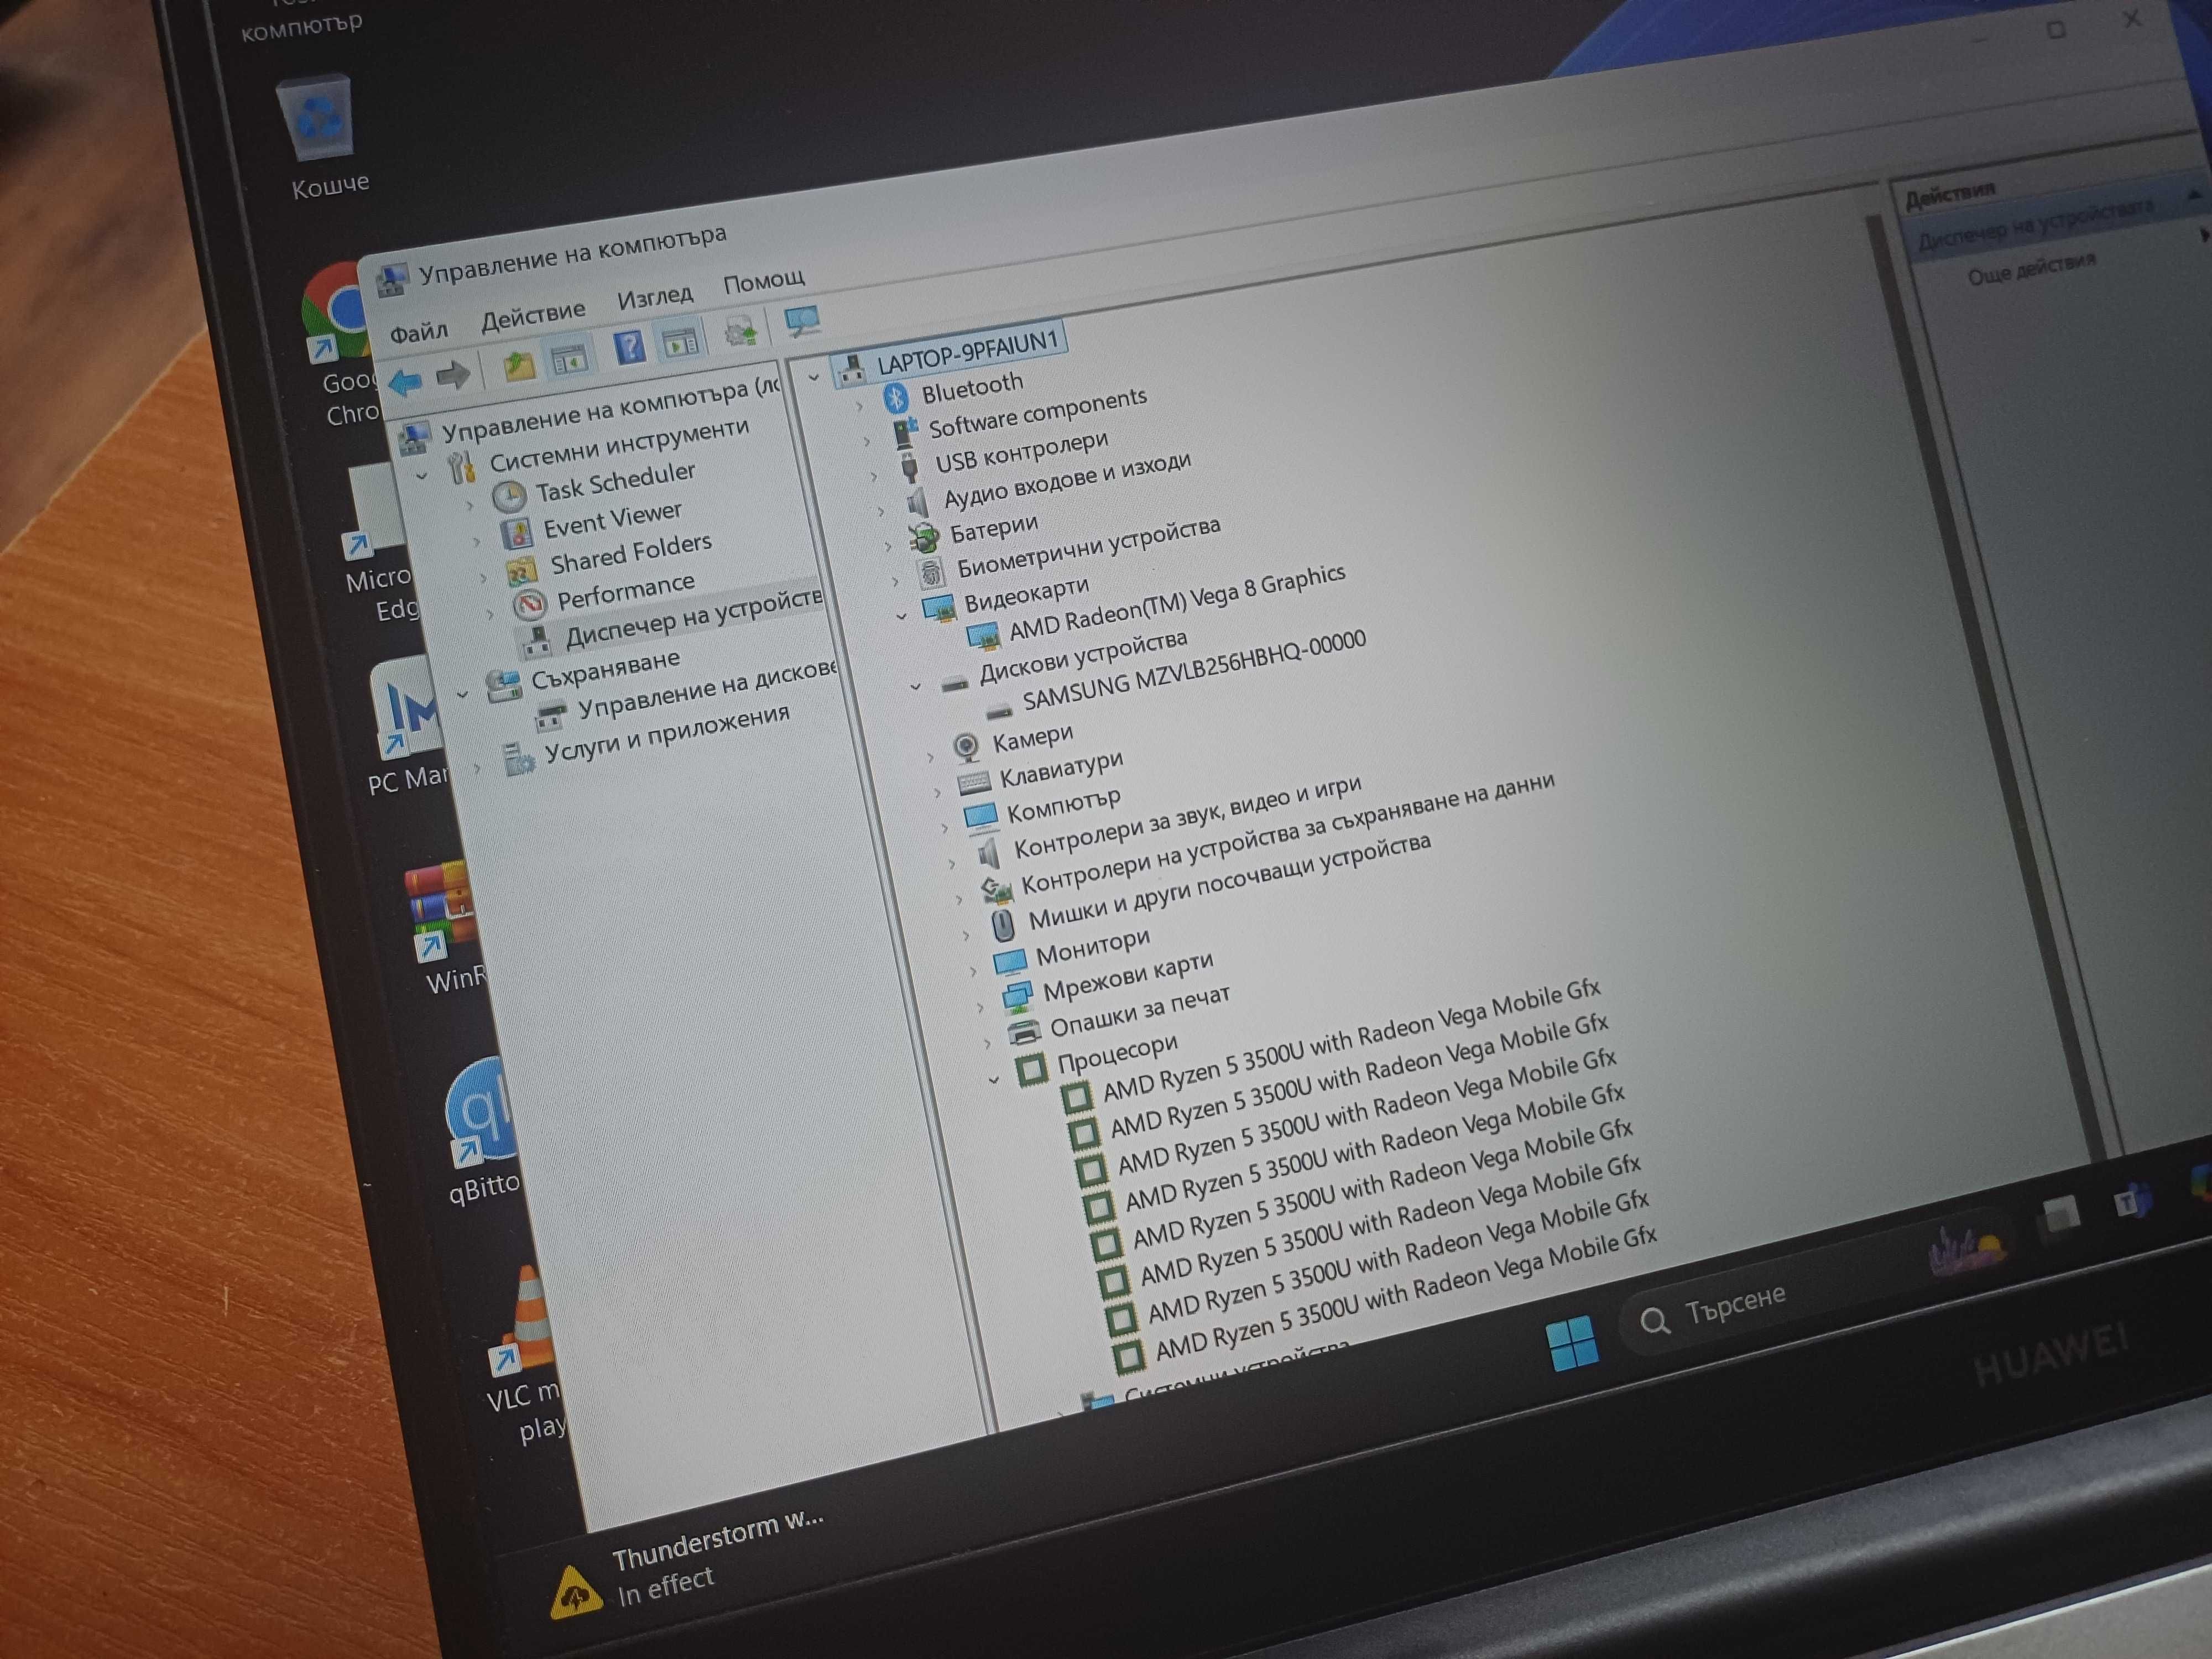
Task: Click the Клавиатури keyboard icon
Action: 973,781
